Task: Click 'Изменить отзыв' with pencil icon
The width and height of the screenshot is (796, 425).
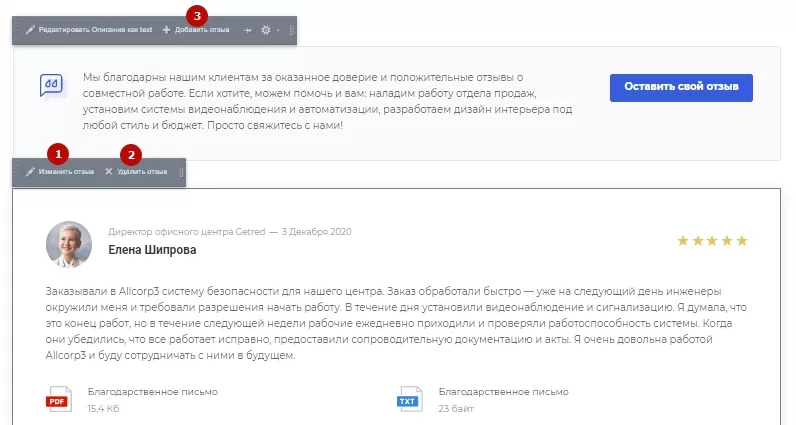Action: point(60,172)
